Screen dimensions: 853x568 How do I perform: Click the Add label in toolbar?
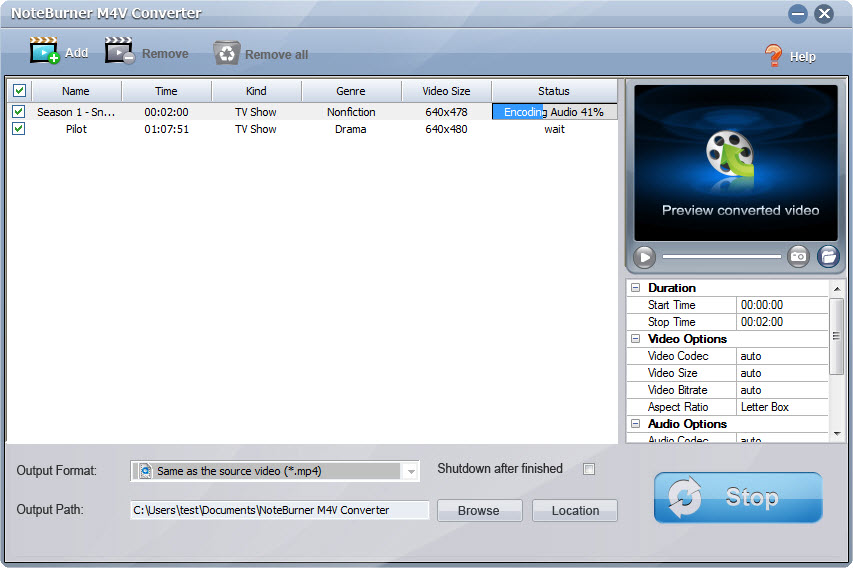pyautogui.click(x=76, y=53)
